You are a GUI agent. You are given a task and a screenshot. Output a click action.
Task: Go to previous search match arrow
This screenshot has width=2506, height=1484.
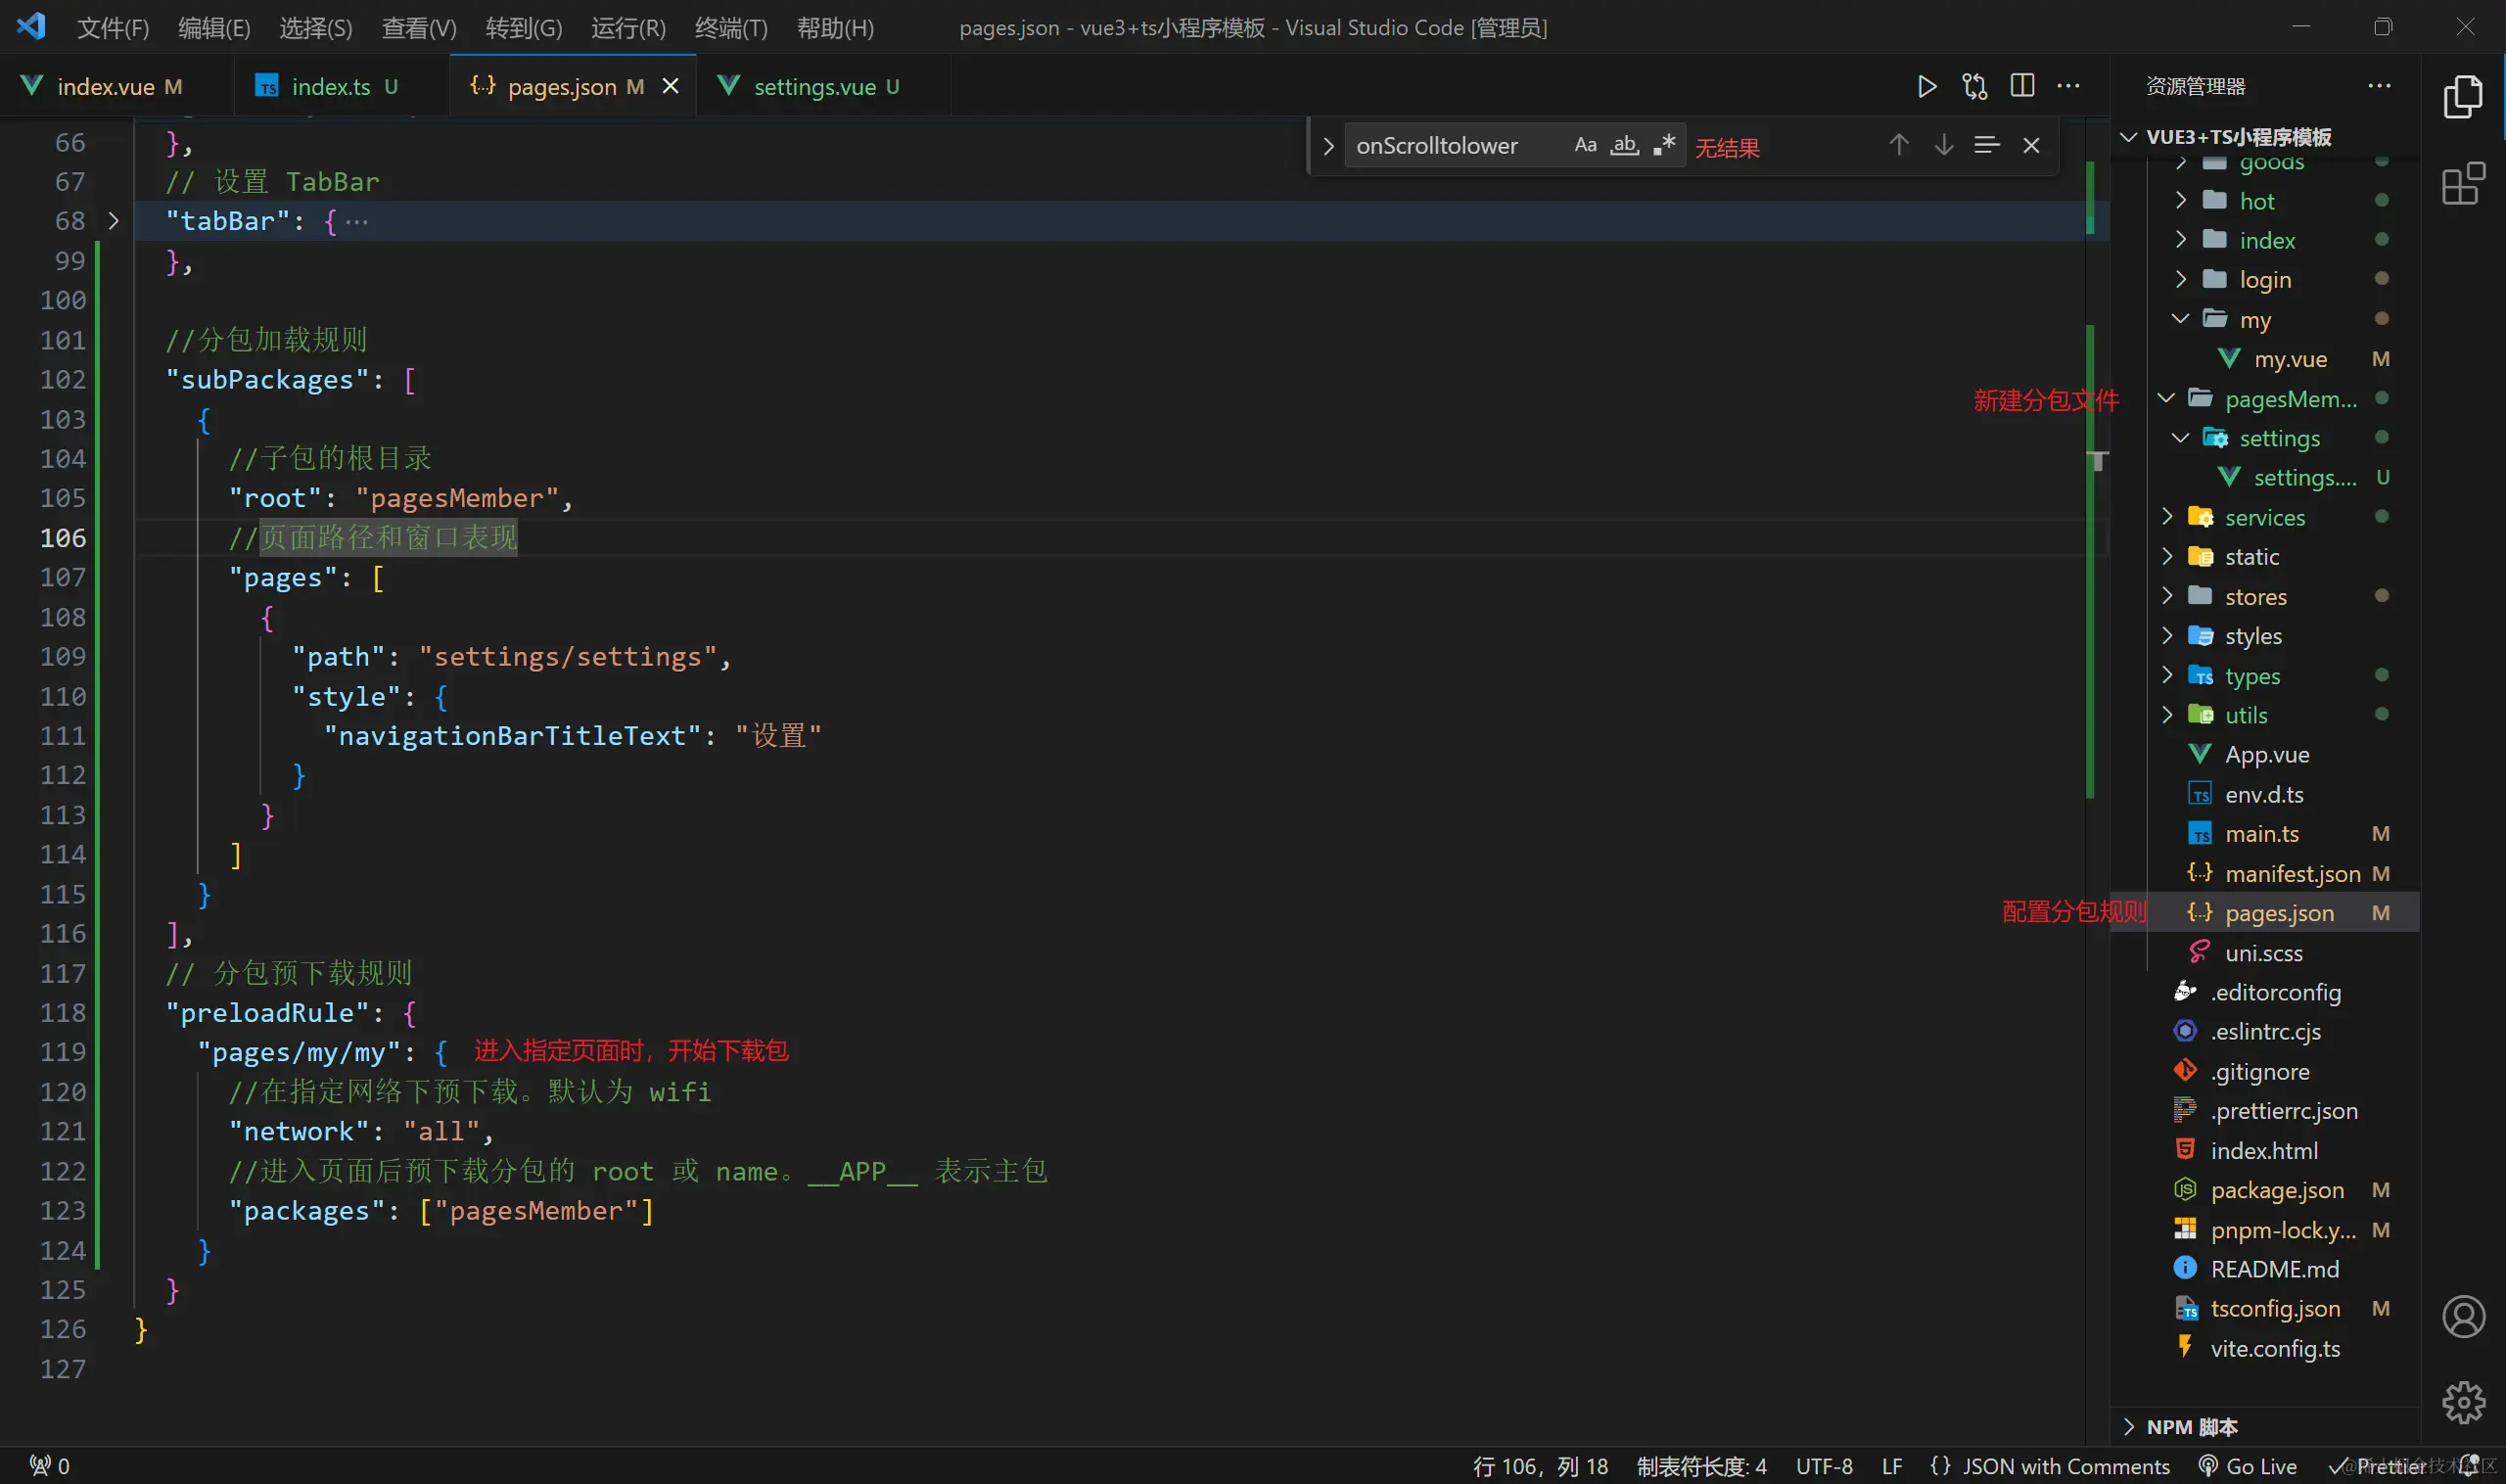(x=1898, y=145)
